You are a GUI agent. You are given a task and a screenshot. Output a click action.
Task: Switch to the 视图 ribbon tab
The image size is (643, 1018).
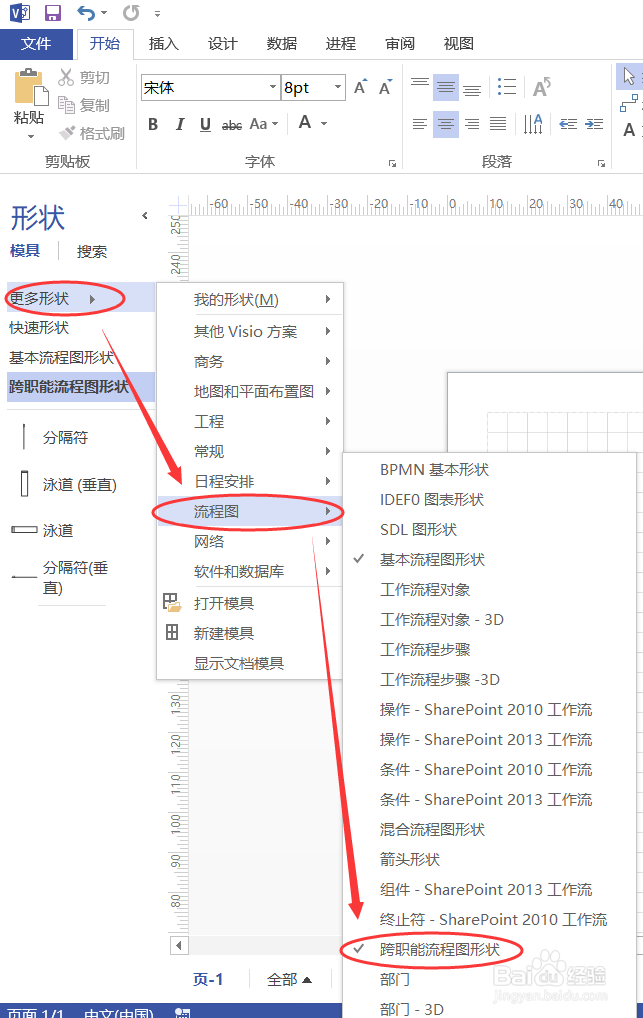pos(459,43)
